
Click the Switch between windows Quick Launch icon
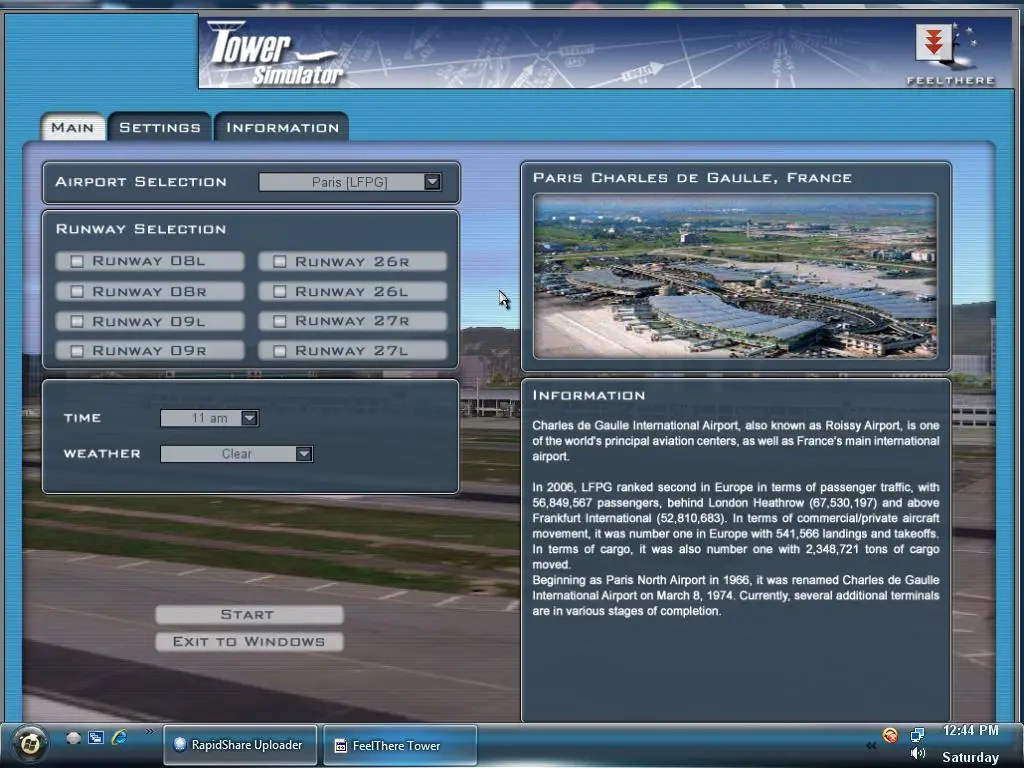96,737
